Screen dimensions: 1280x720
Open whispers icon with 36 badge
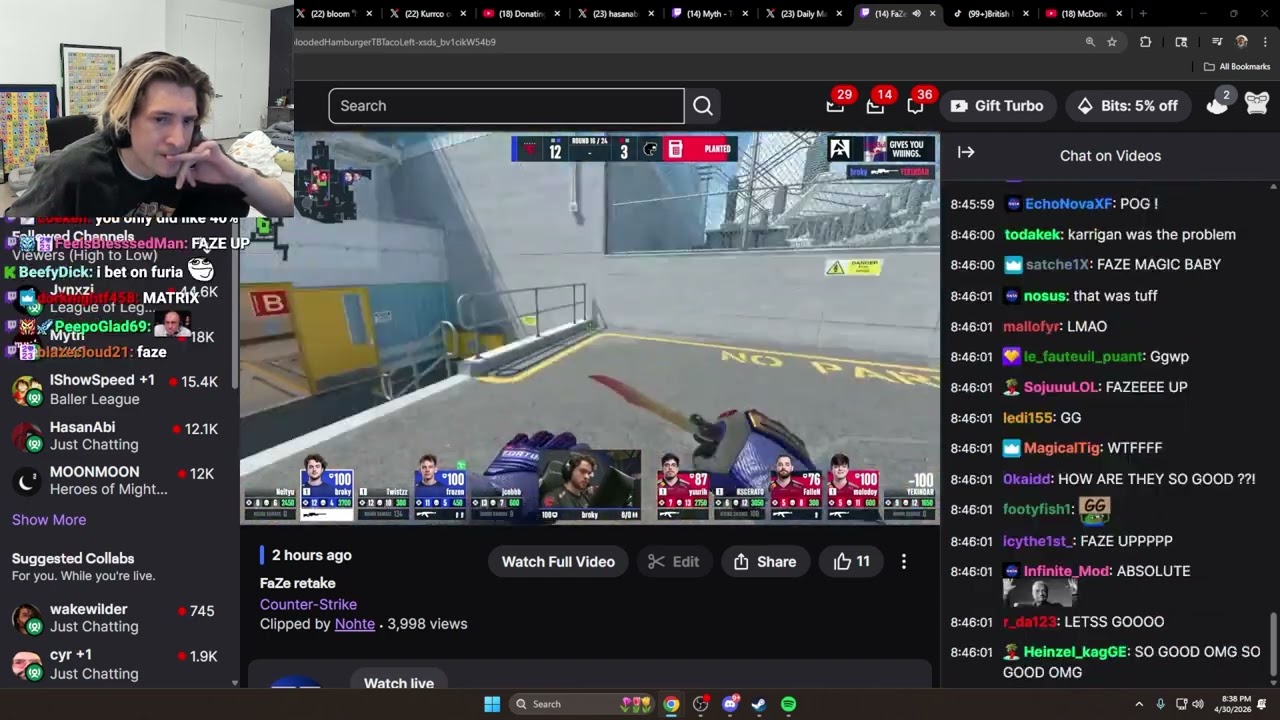coord(916,105)
